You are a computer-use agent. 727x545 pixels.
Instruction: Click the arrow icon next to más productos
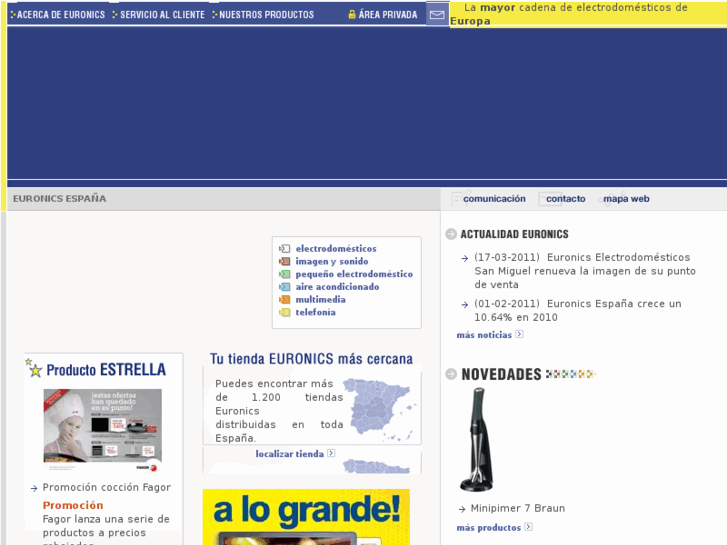(x=528, y=527)
